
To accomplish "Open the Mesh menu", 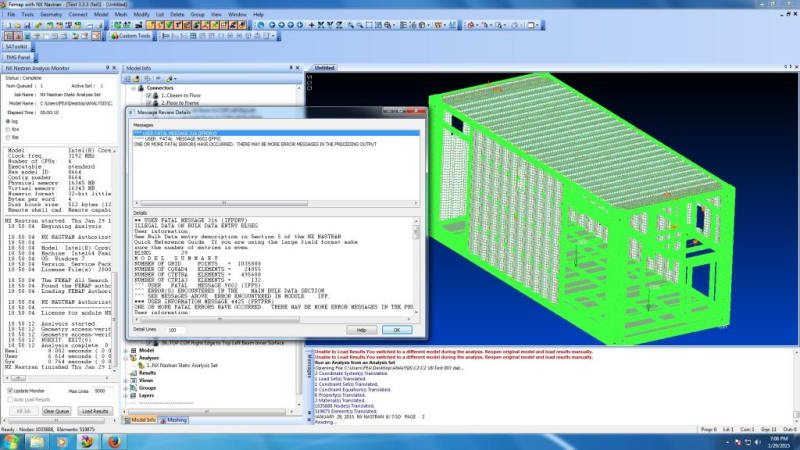I will coord(121,14).
